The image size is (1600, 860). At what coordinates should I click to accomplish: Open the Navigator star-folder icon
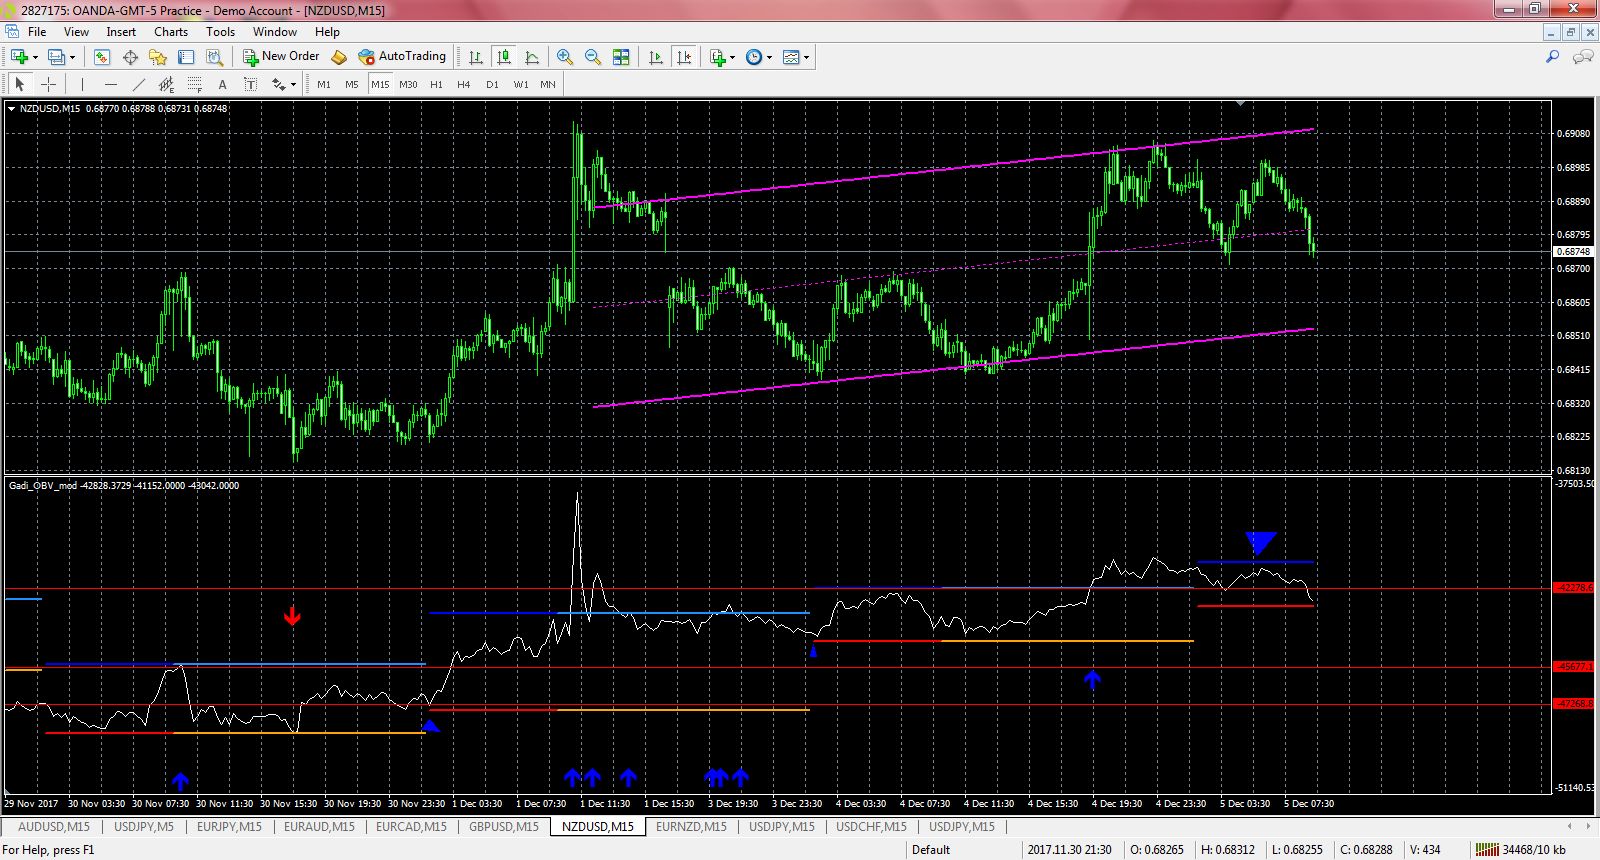(x=158, y=57)
